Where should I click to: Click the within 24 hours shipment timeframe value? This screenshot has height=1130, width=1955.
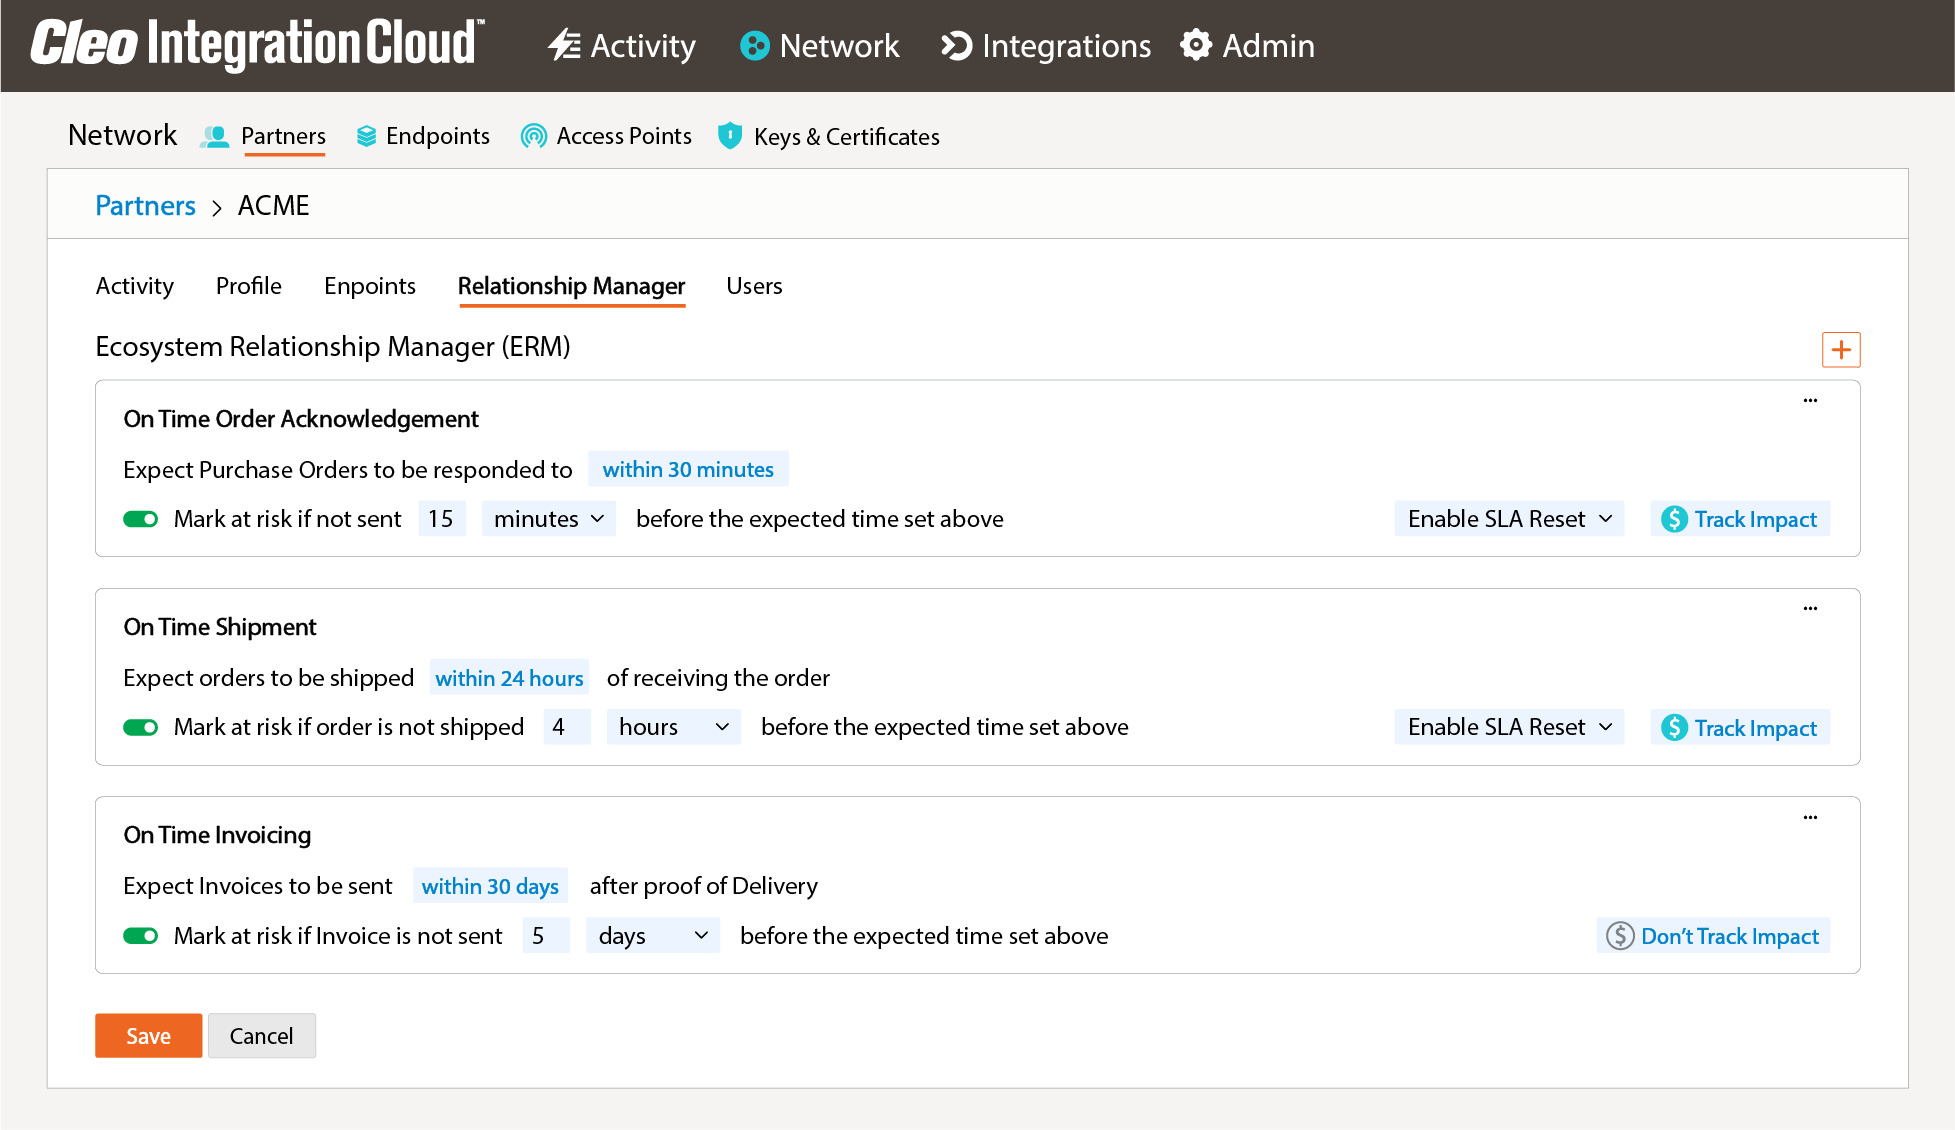point(509,677)
